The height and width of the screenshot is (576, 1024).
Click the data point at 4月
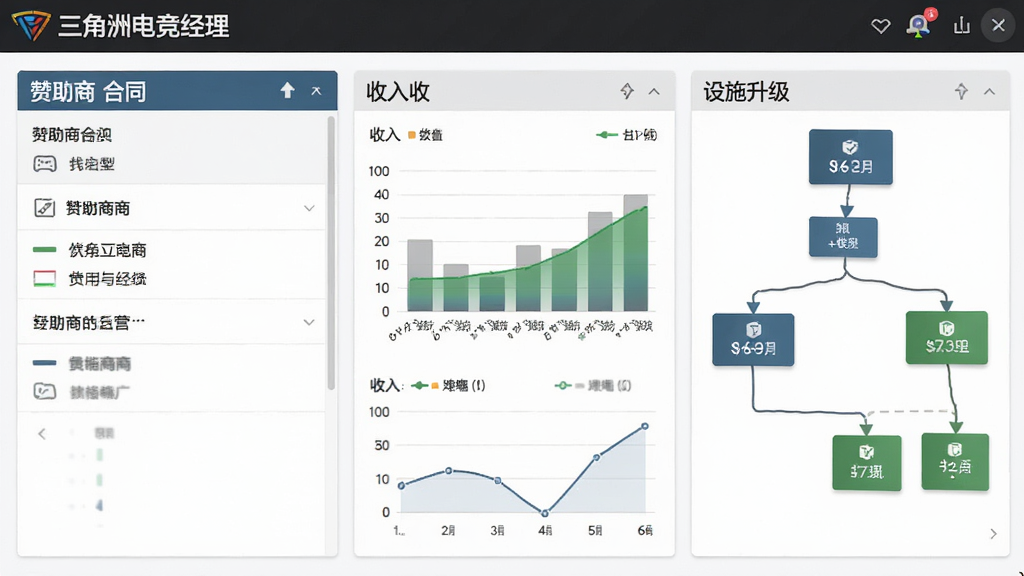click(x=545, y=513)
